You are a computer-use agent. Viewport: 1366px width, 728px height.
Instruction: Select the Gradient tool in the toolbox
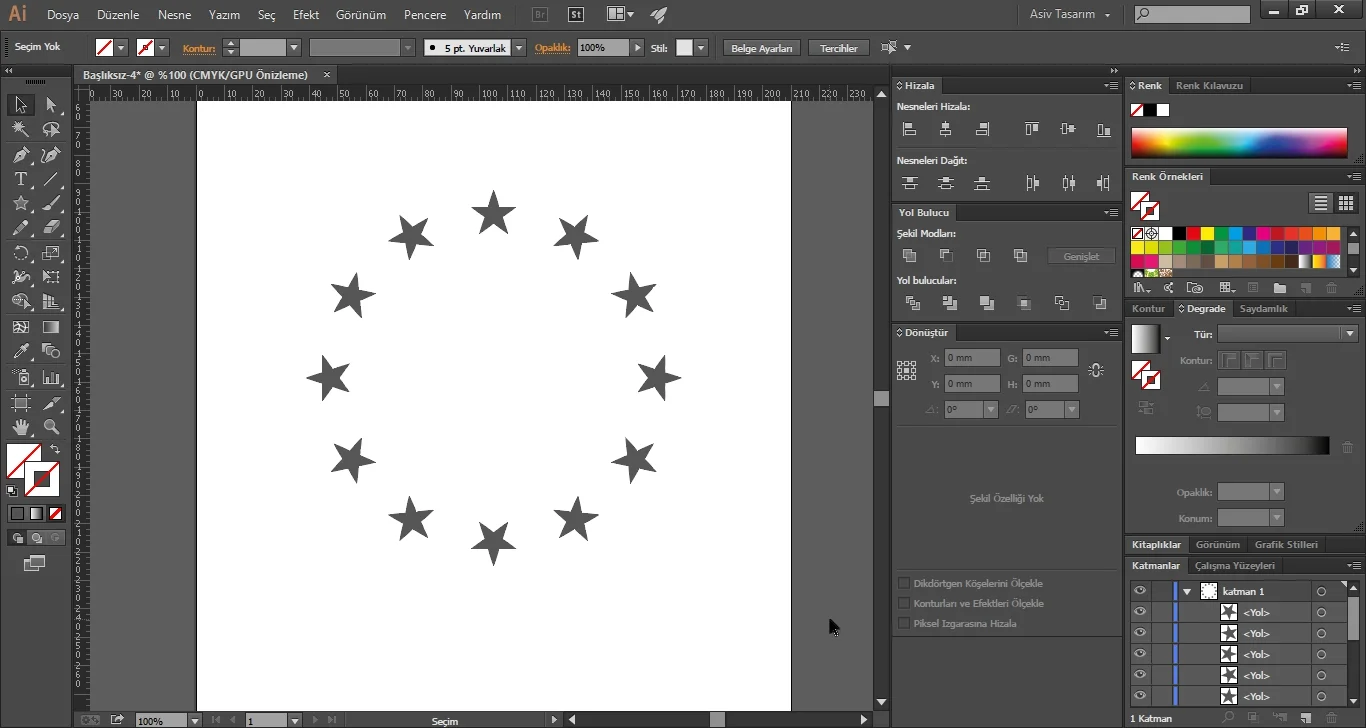(x=51, y=327)
